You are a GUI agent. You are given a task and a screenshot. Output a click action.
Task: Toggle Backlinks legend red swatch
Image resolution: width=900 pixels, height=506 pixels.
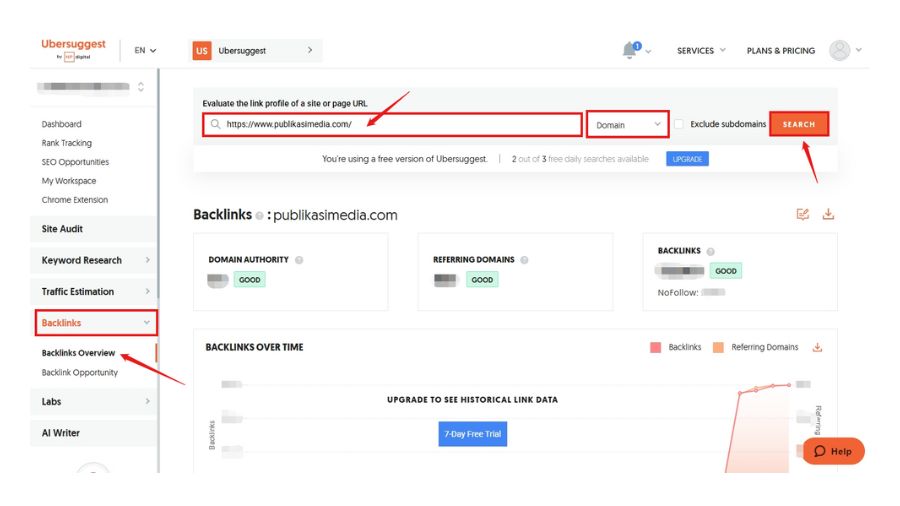(655, 347)
